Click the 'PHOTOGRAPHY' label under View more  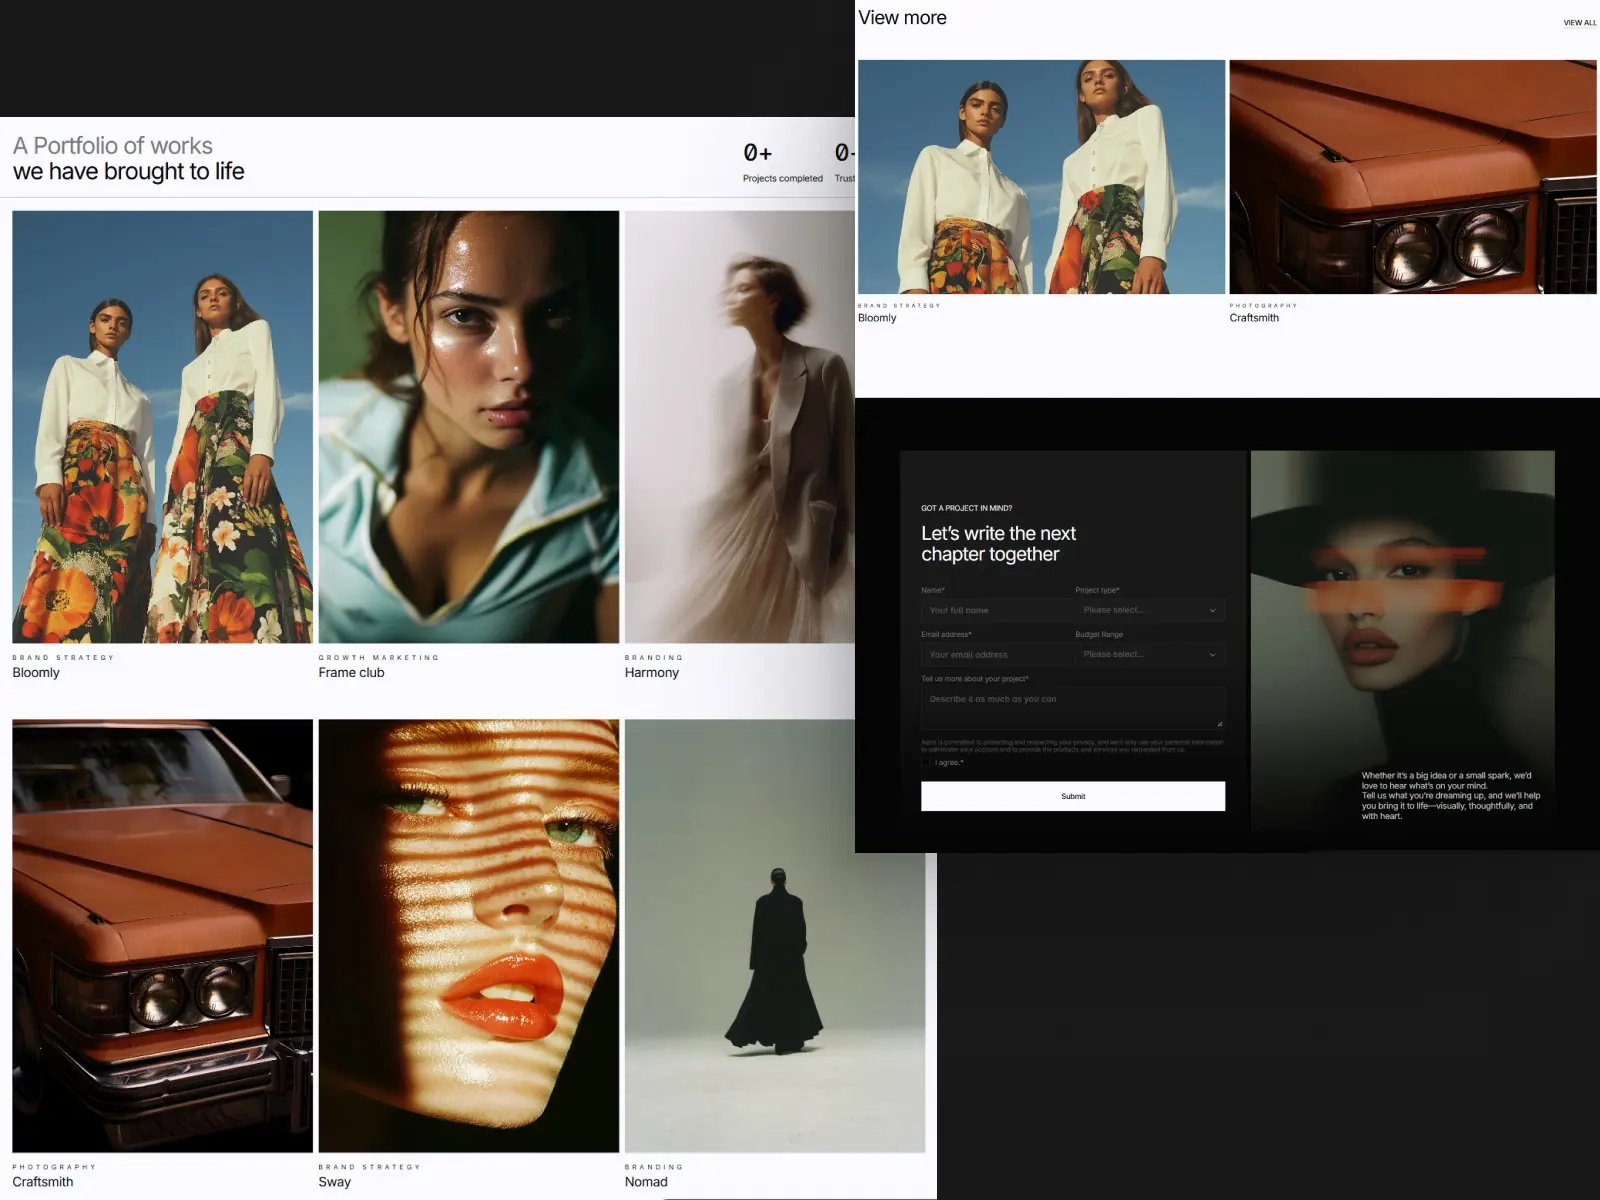[1263, 306]
